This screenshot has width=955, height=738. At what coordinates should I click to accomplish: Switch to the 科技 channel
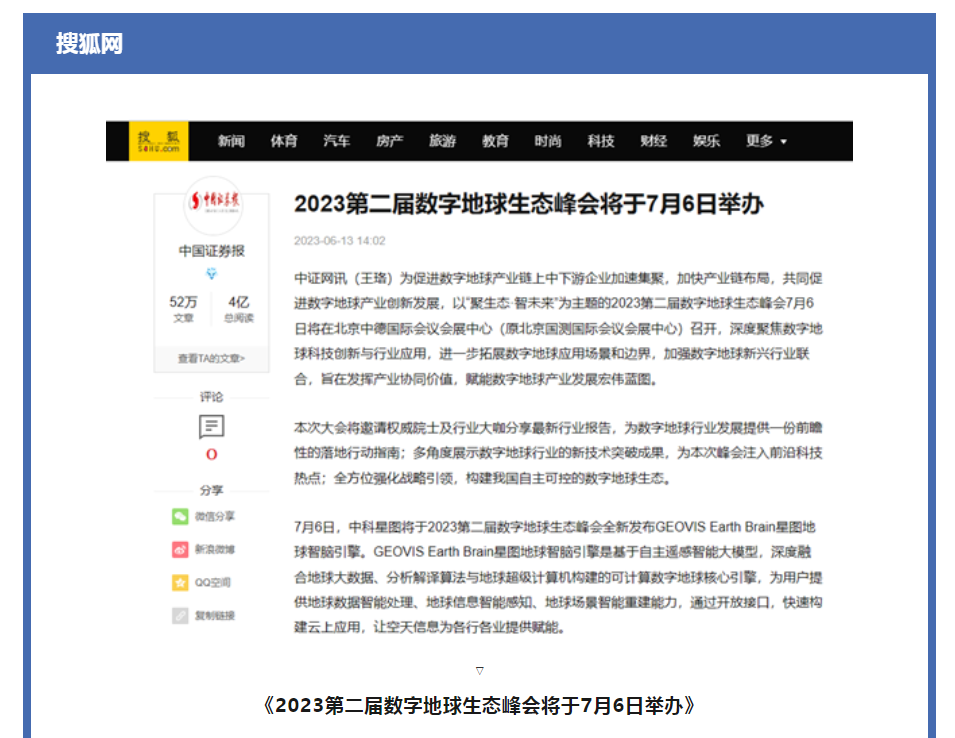click(x=601, y=141)
